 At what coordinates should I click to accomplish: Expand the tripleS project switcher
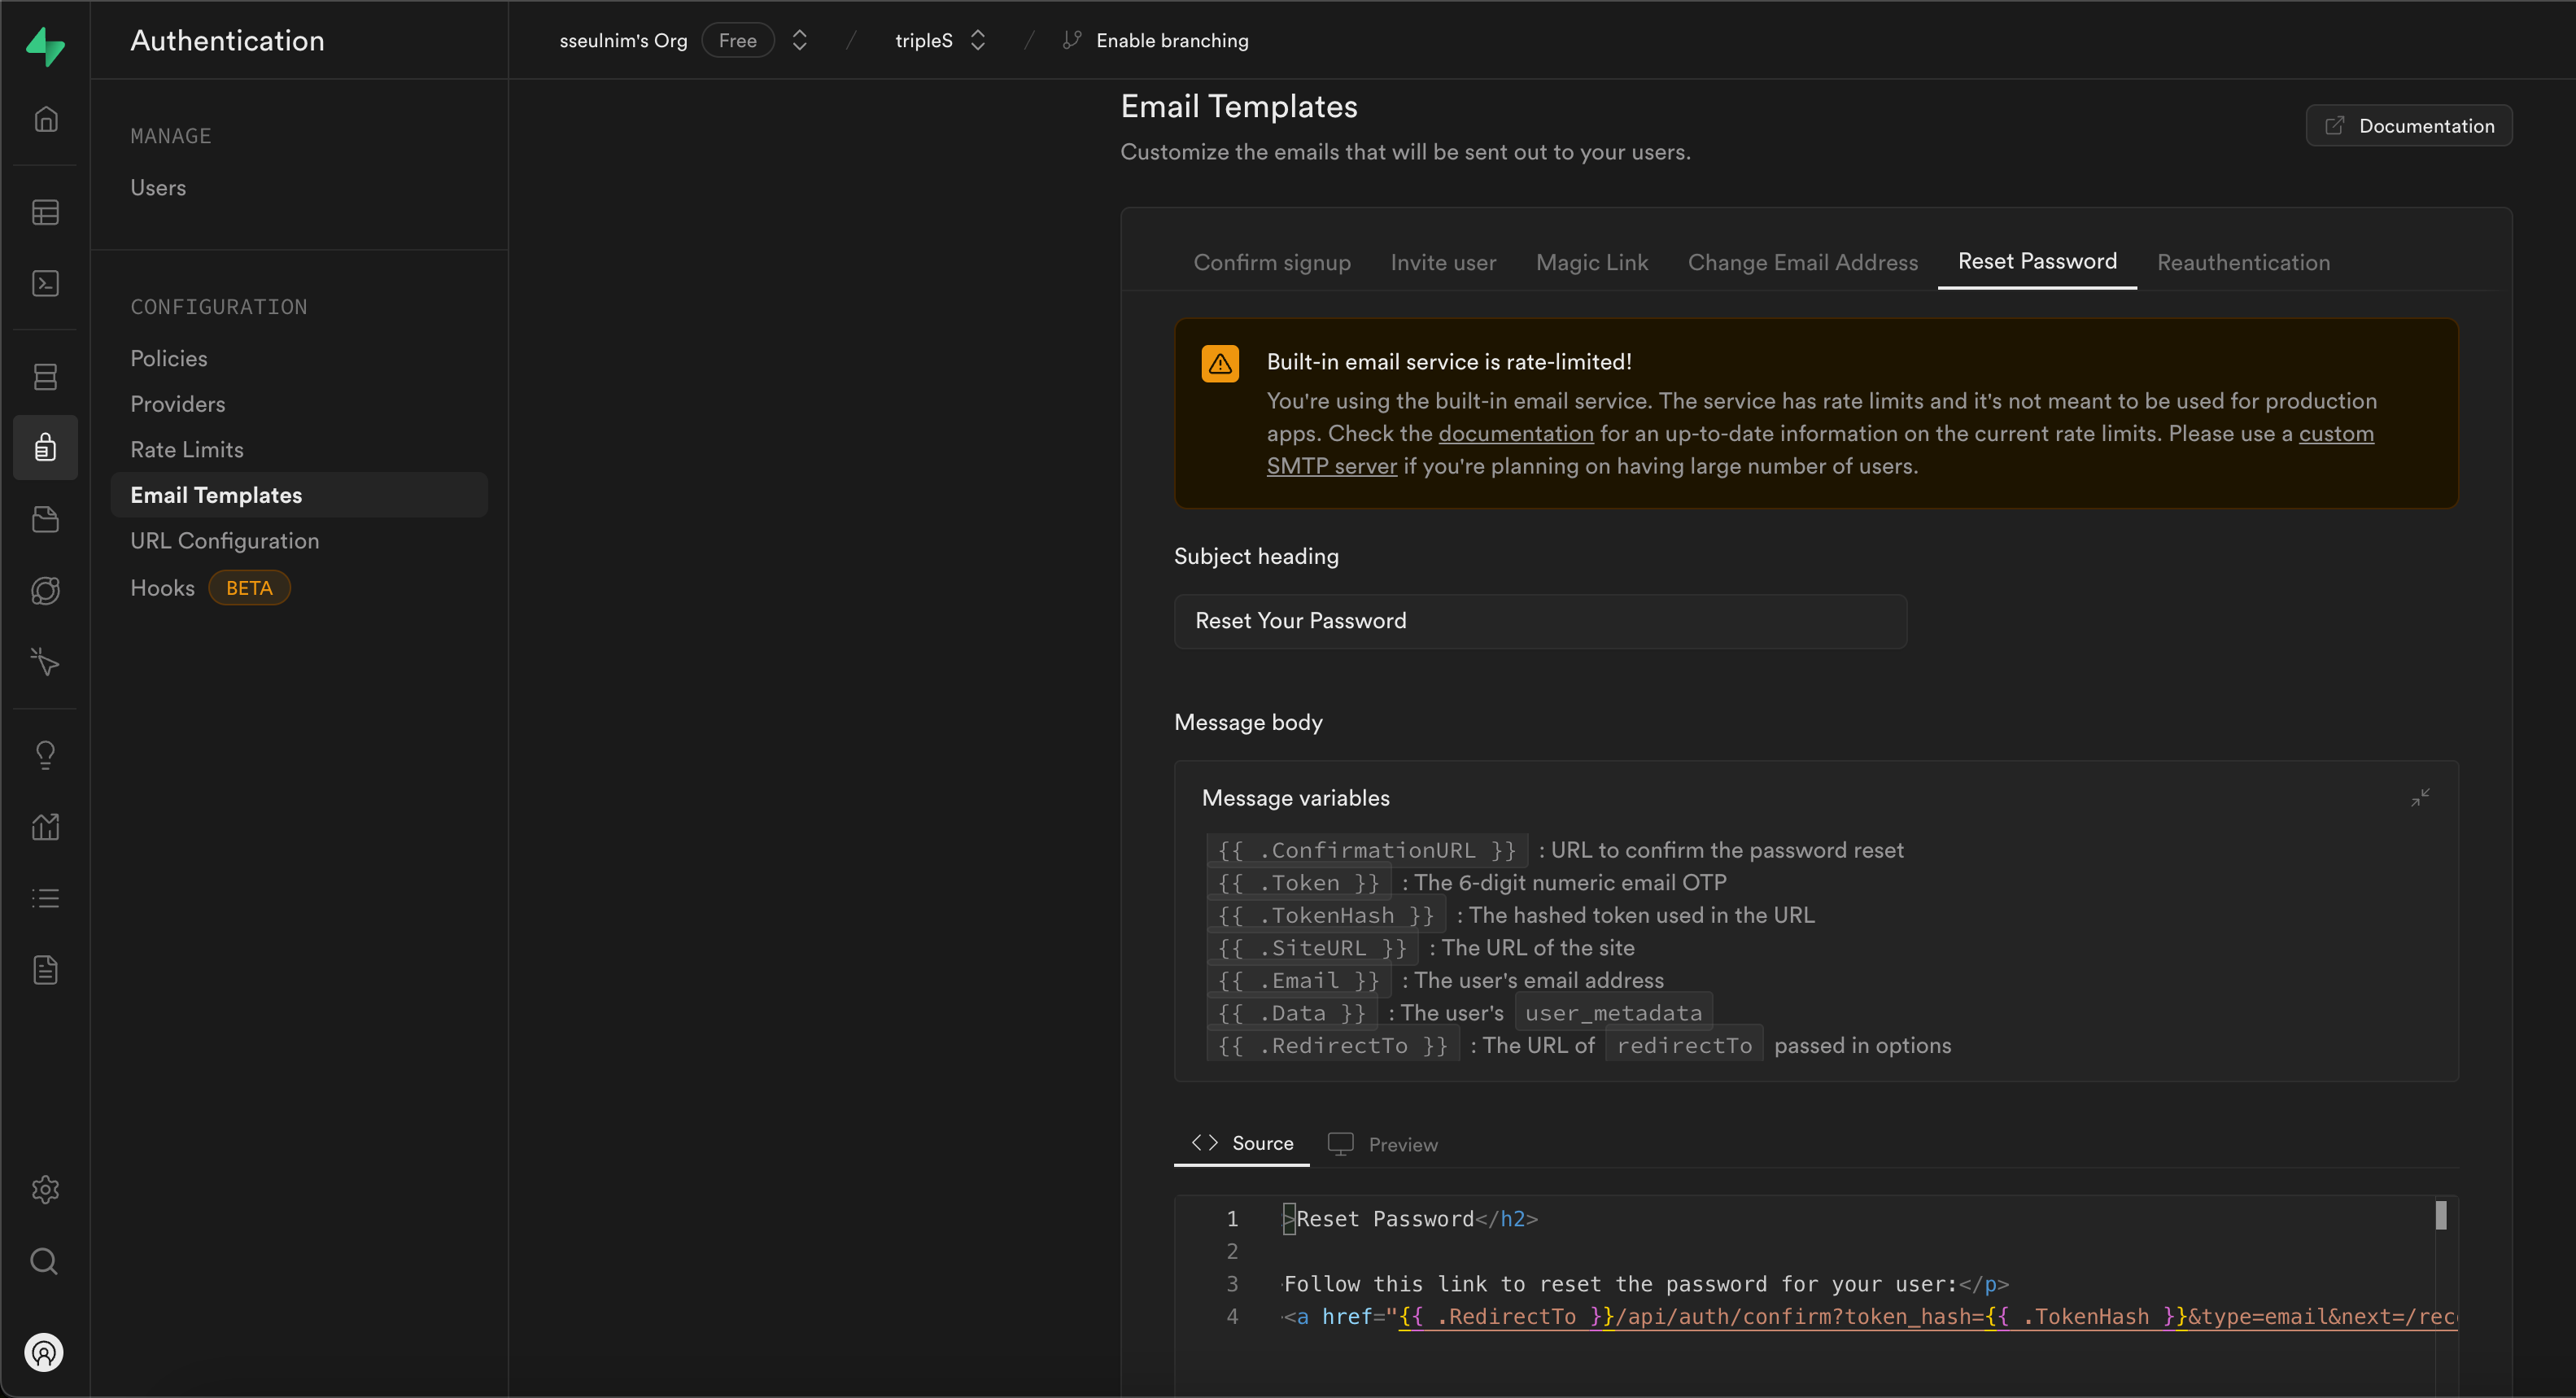tap(977, 40)
